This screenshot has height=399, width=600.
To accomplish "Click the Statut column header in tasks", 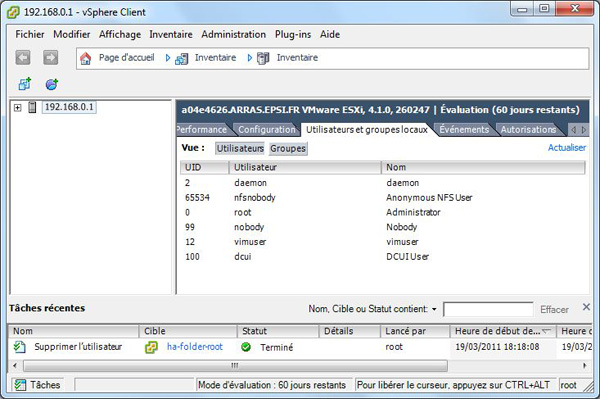I will click(278, 331).
